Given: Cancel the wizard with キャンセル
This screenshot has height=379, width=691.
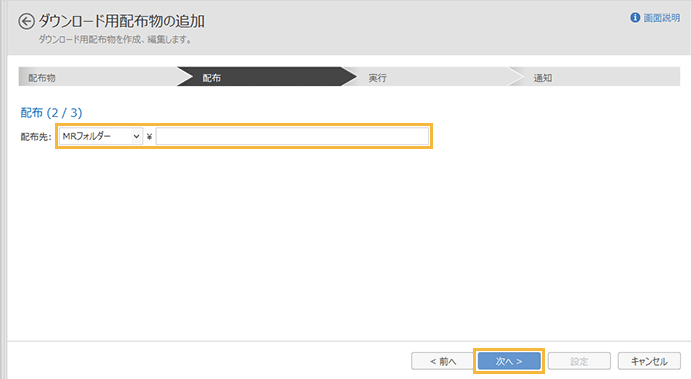Looking at the screenshot, I should tap(649, 361).
